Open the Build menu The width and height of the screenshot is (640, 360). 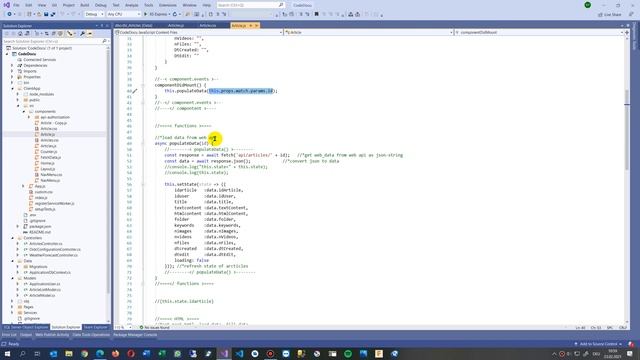84,5
